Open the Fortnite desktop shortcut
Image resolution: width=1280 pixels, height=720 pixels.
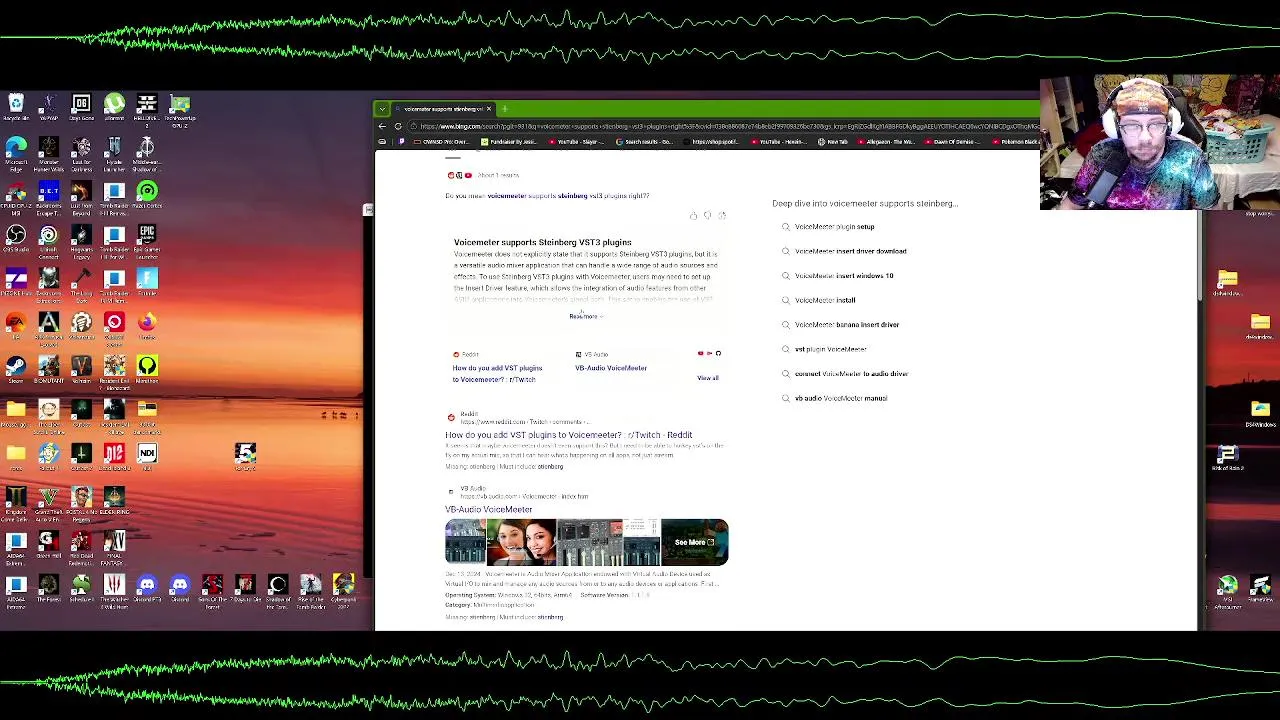click(147, 282)
